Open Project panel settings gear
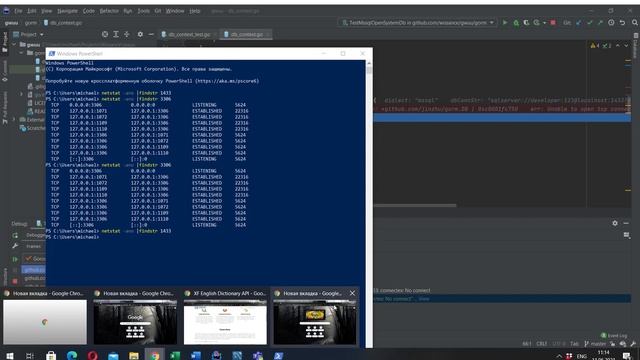Viewport: 640px width, 360px height. point(140,34)
